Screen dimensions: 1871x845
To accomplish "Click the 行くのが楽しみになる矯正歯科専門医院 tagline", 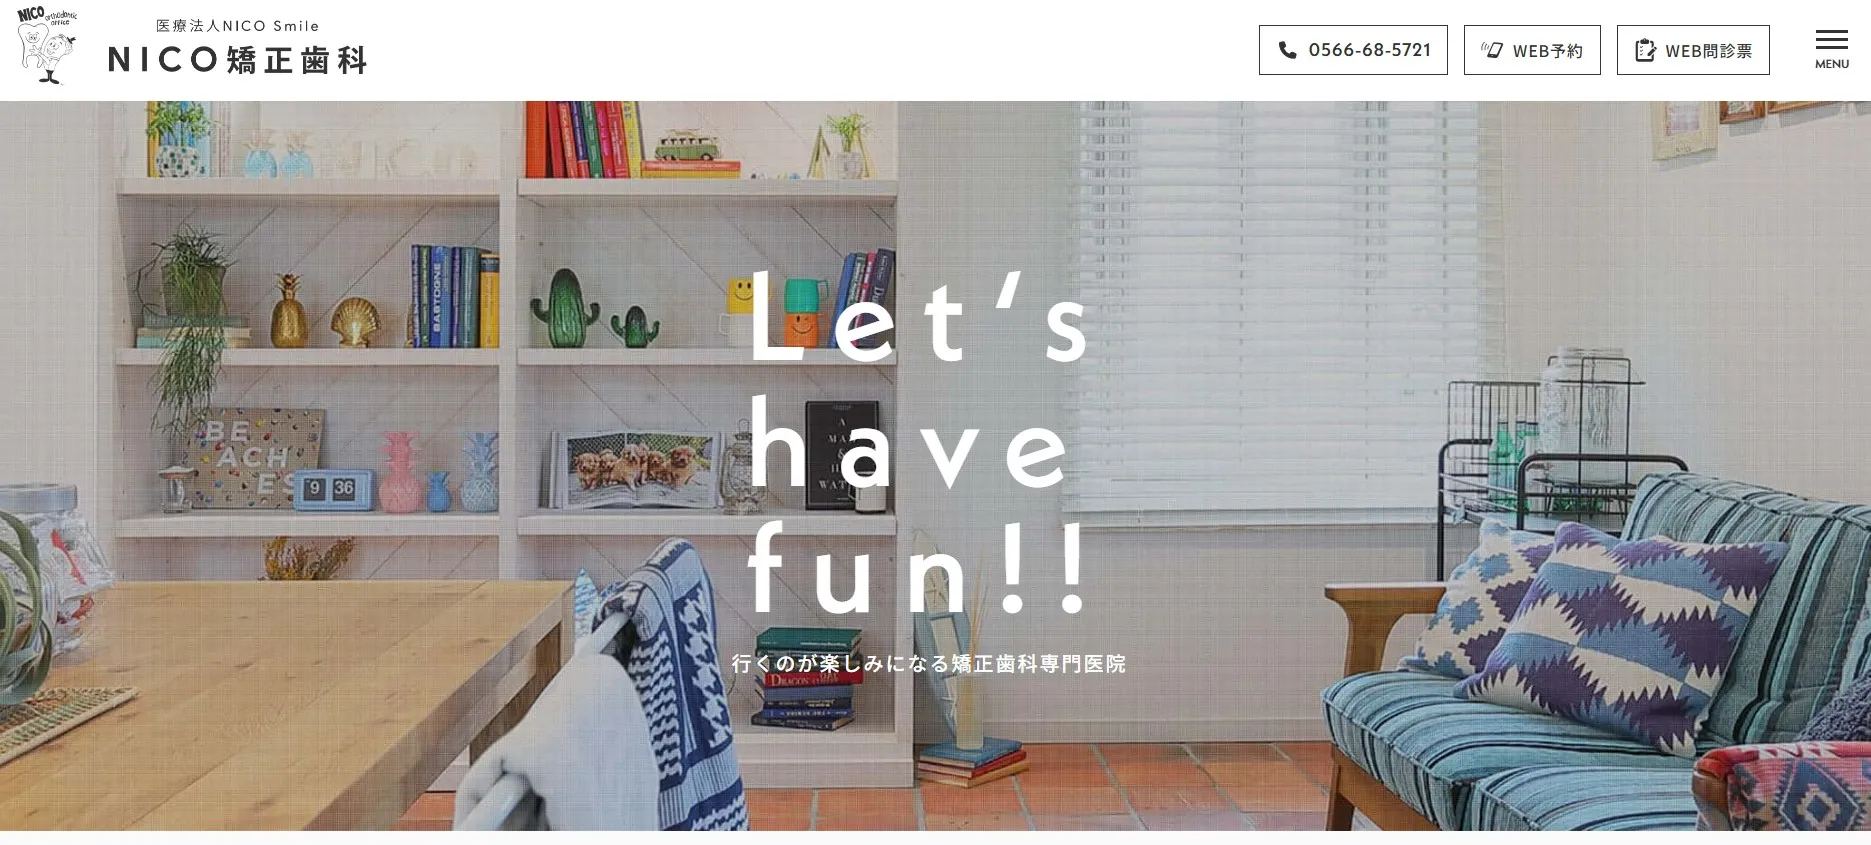I will (x=929, y=663).
